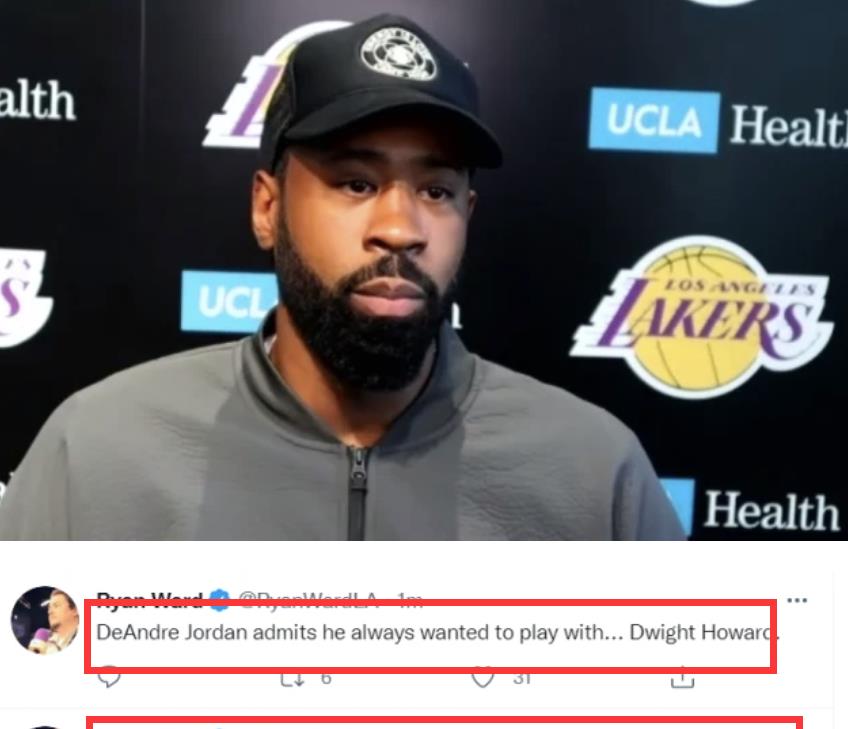
Task: Click the like count of 31
Action: click(x=521, y=678)
